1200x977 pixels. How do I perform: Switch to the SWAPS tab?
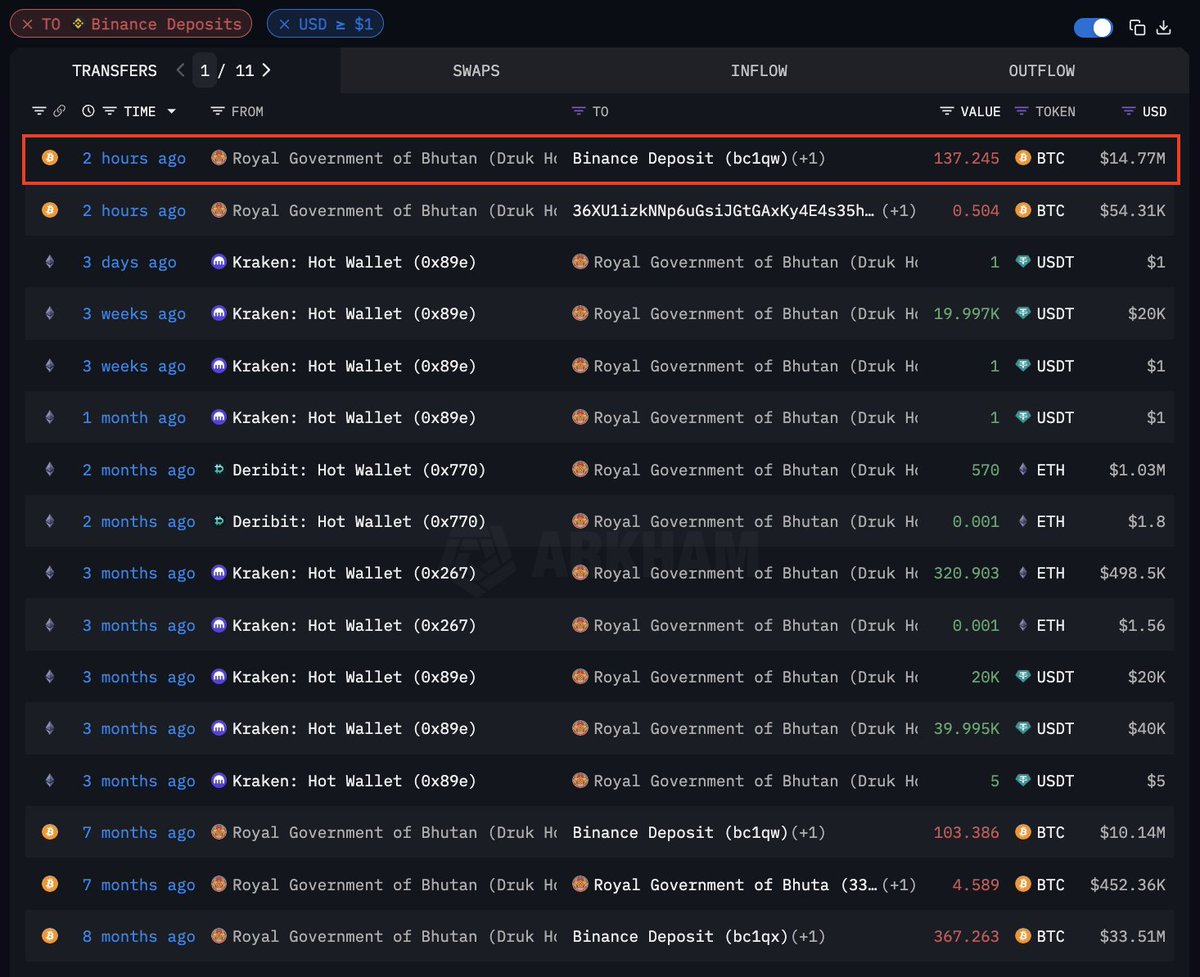475,70
